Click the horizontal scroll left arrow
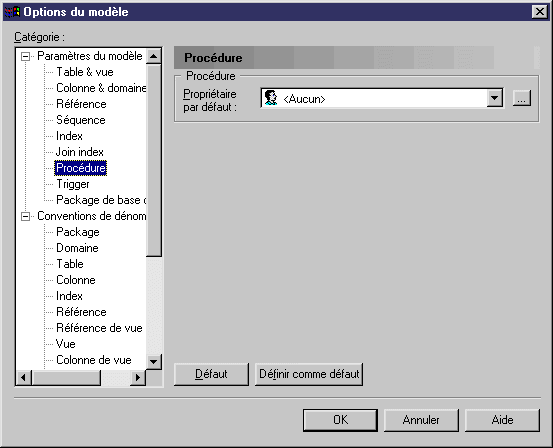Viewport: 553px width, 448px height. [x=24, y=378]
